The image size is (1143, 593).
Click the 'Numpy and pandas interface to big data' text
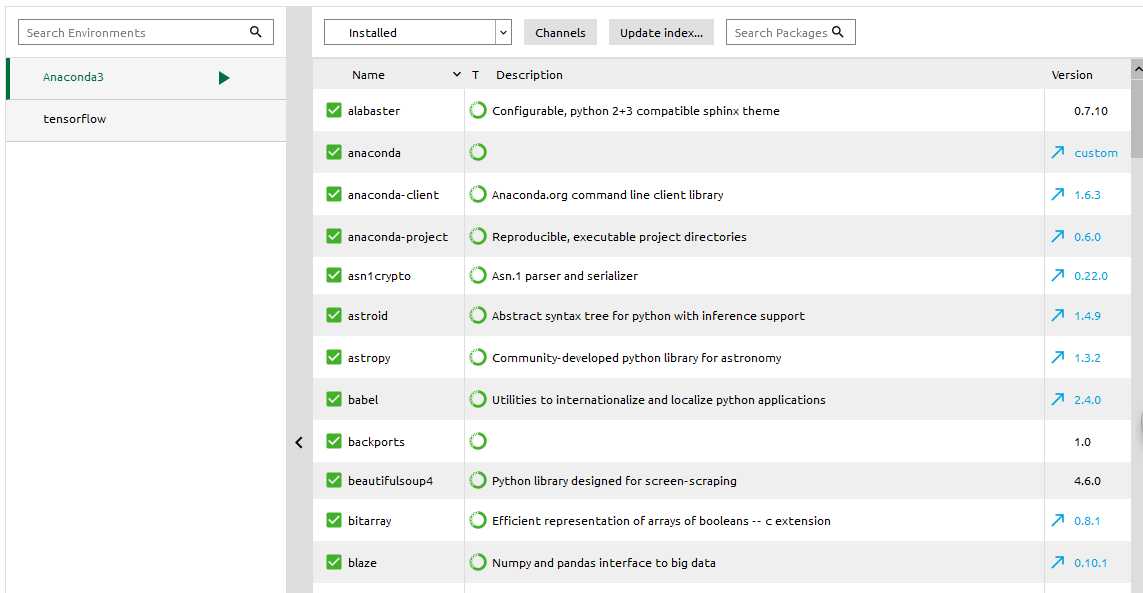pos(604,562)
